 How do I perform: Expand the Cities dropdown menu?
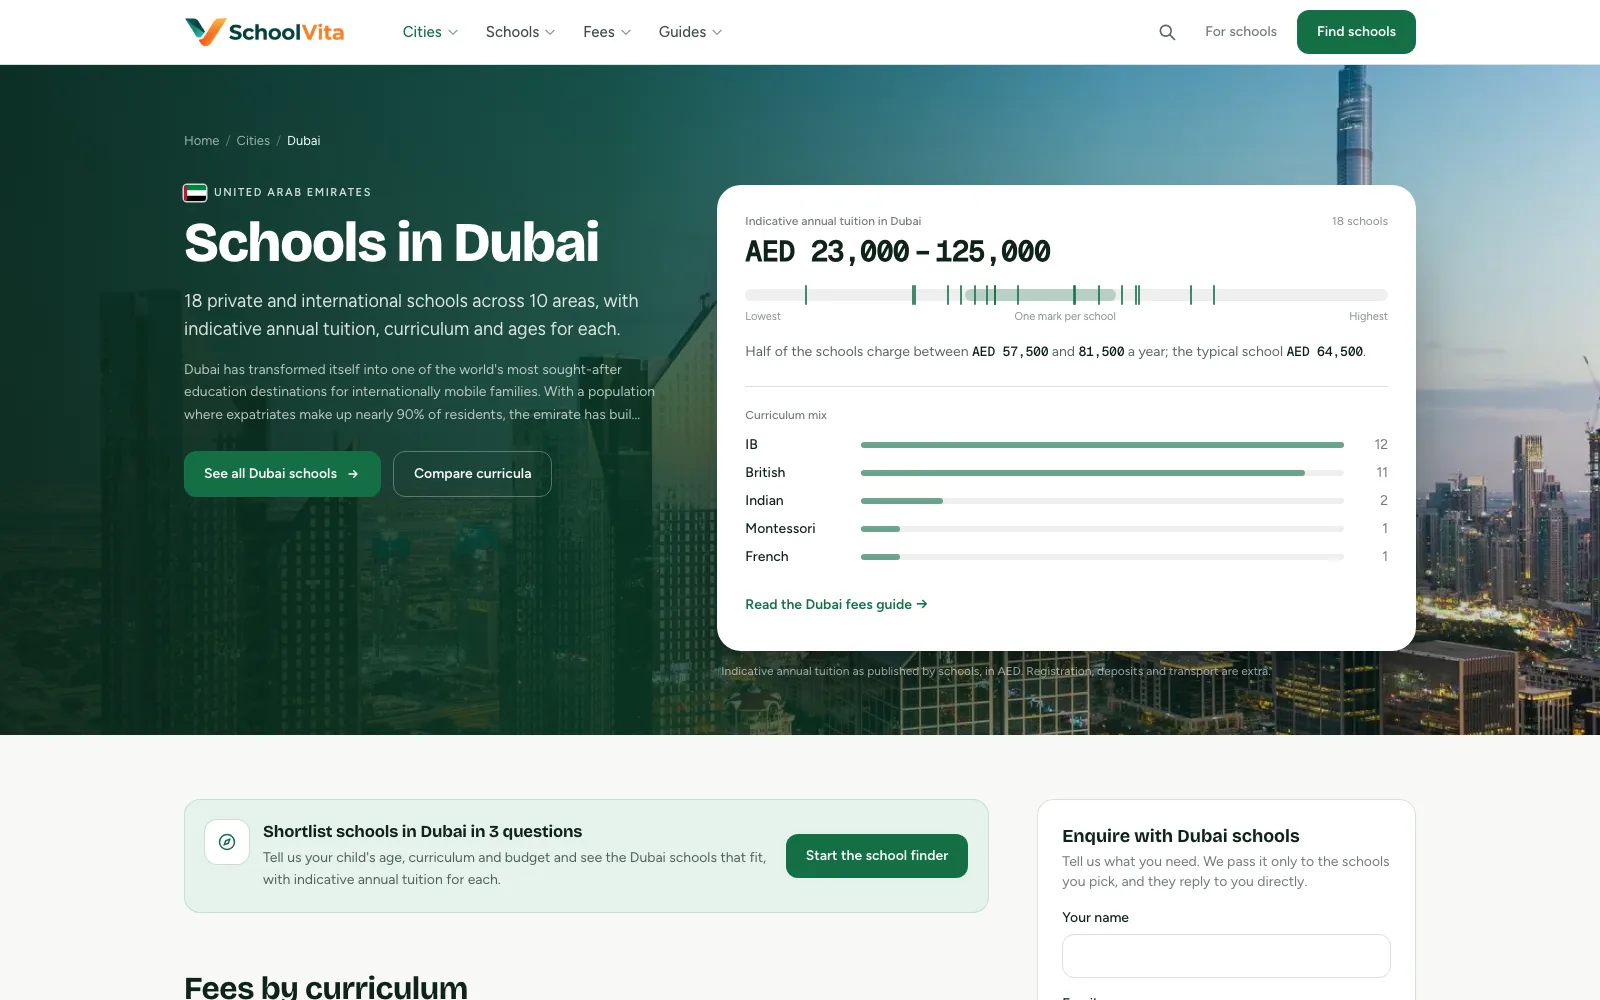pos(430,32)
